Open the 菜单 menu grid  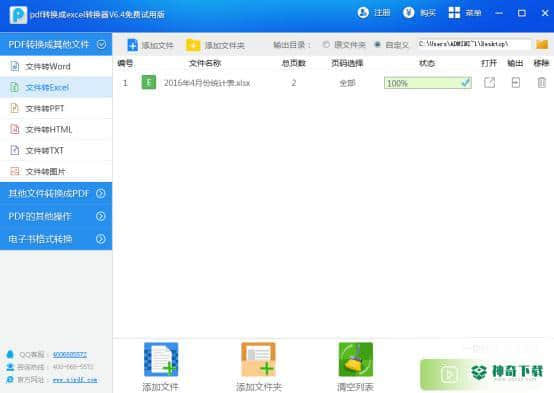pyautogui.click(x=465, y=13)
